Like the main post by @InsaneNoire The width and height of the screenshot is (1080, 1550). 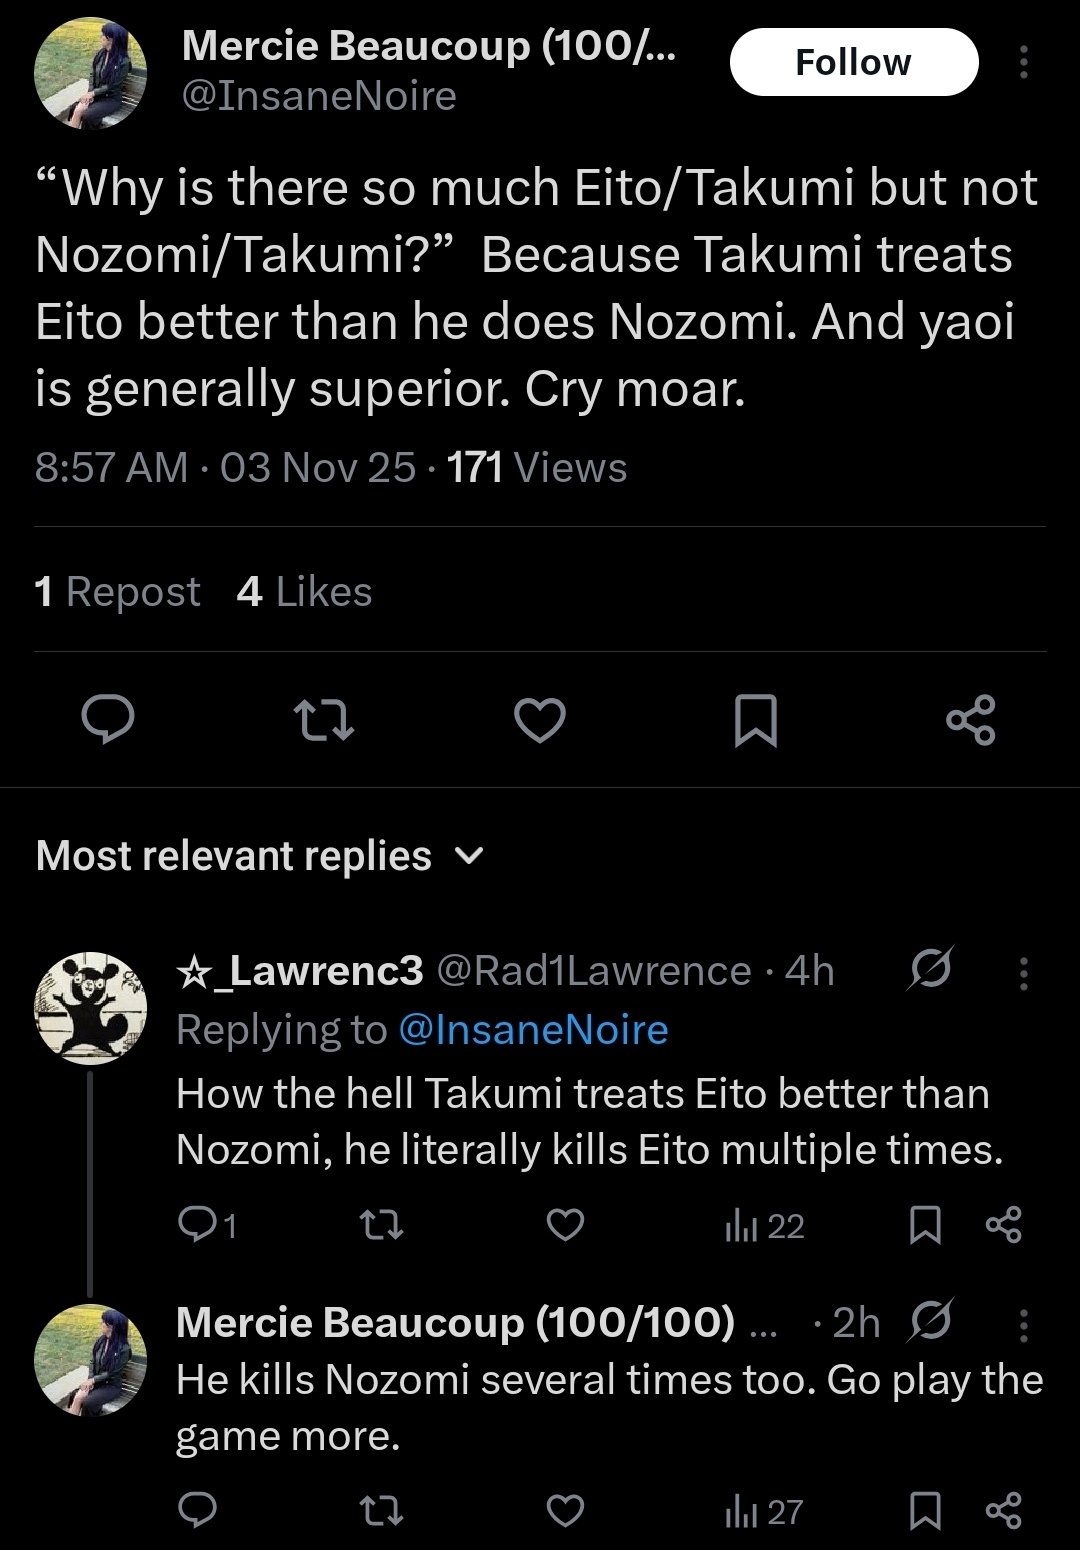(x=540, y=720)
